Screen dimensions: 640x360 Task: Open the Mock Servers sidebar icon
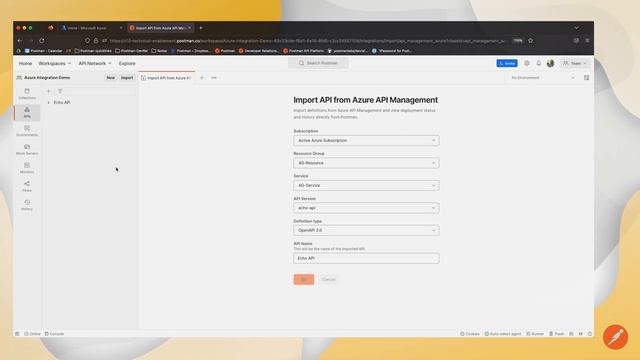[27, 149]
